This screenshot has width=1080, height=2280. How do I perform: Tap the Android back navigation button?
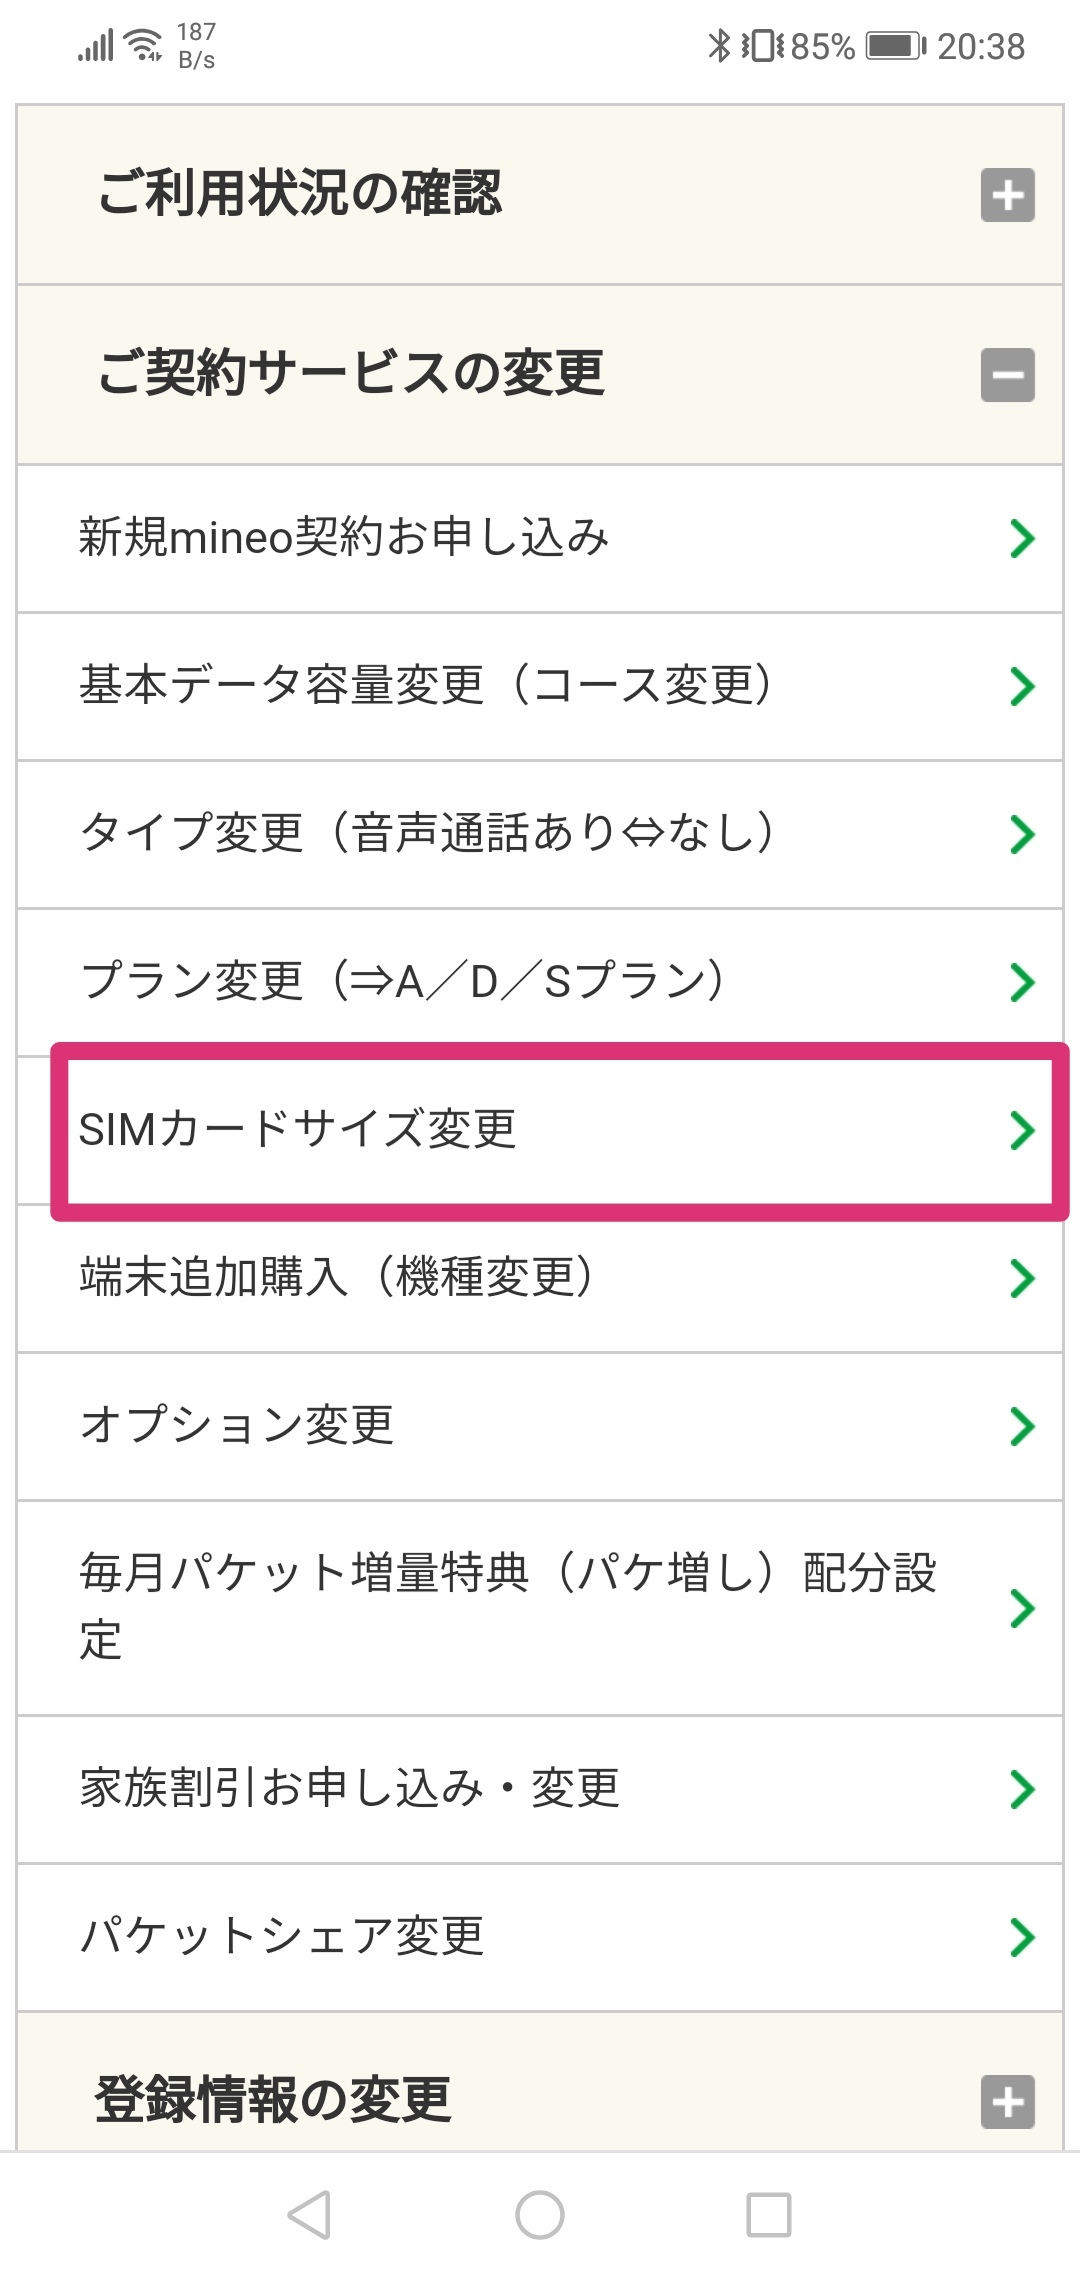coord(309,2215)
